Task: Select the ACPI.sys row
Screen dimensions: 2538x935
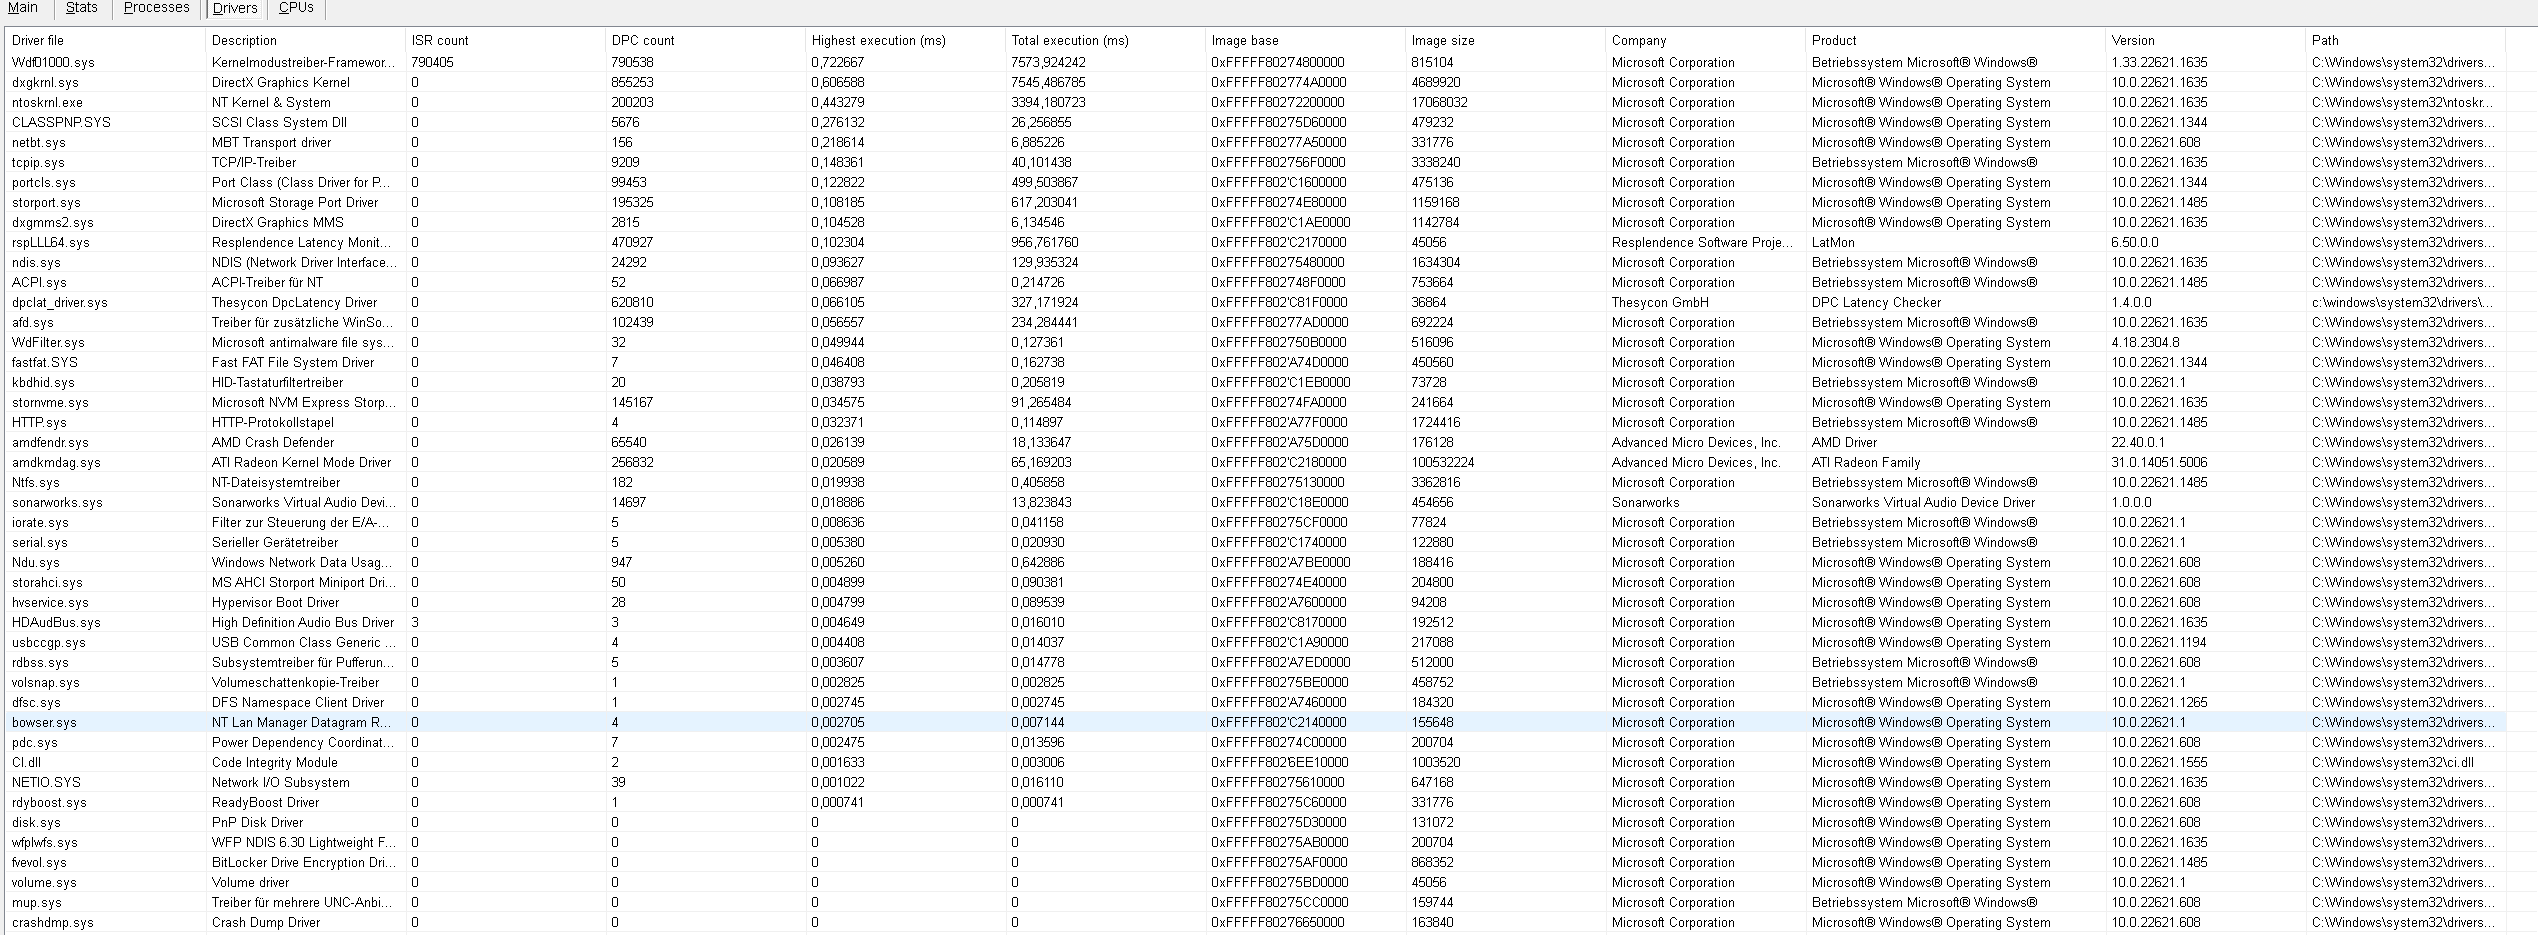Action: point(1254,282)
